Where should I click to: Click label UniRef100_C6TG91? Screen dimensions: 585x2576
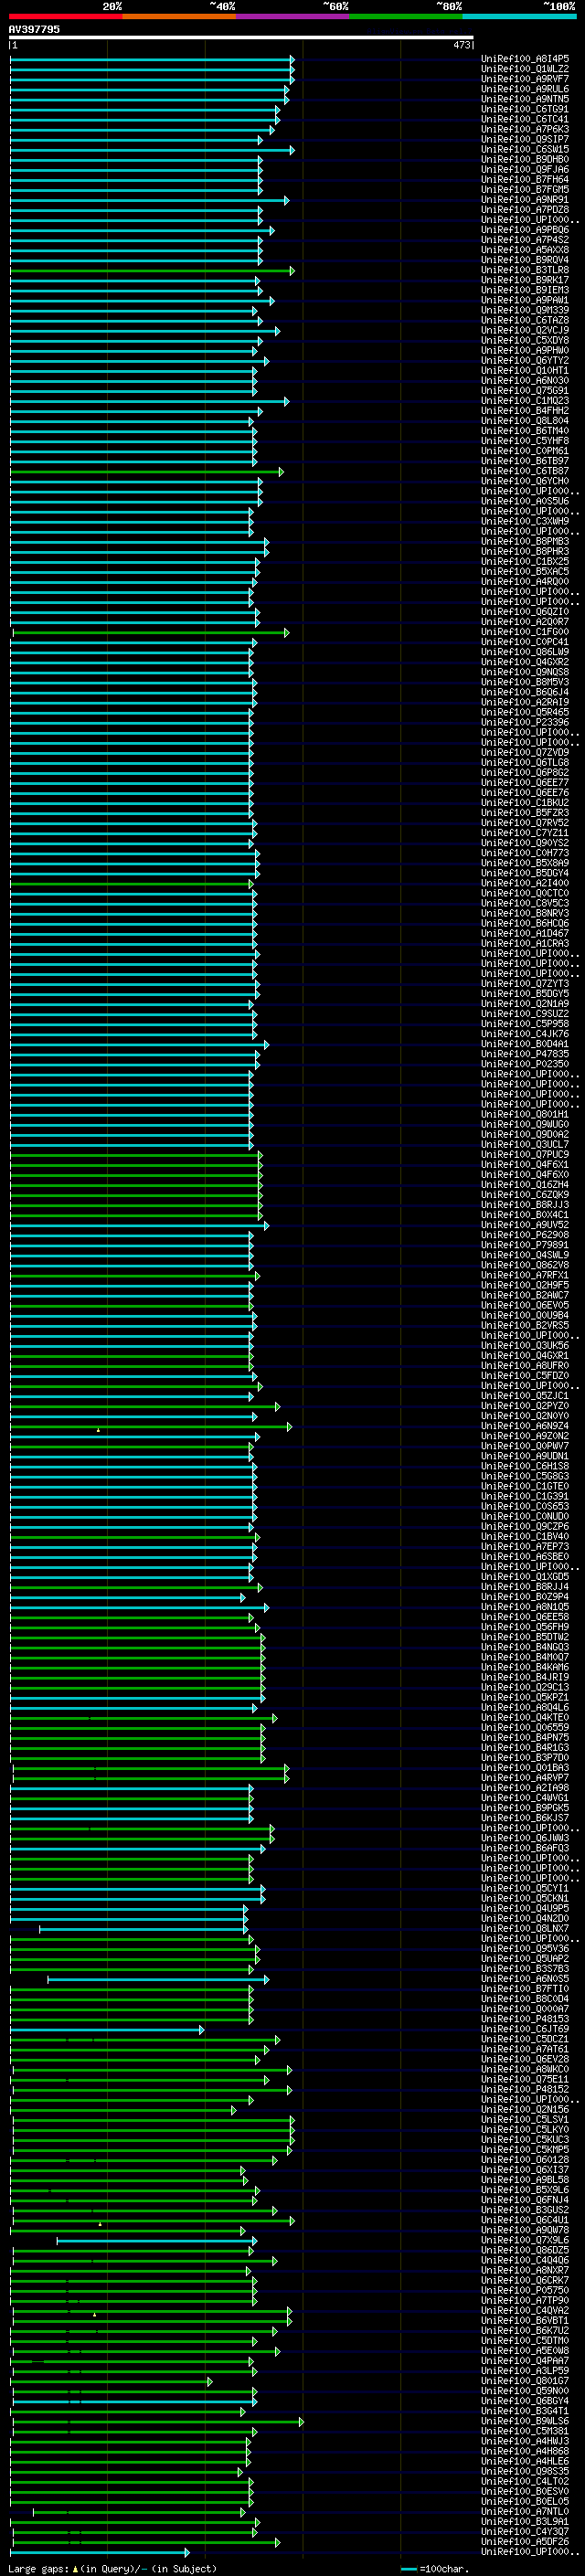pyautogui.click(x=525, y=109)
